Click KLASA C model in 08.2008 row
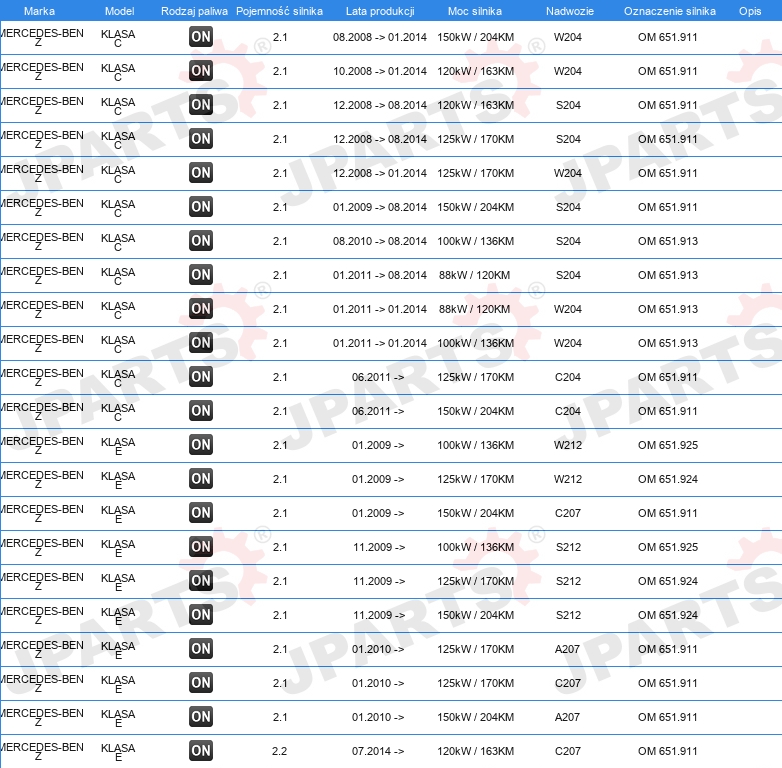The width and height of the screenshot is (782, 768). pyautogui.click(x=118, y=38)
